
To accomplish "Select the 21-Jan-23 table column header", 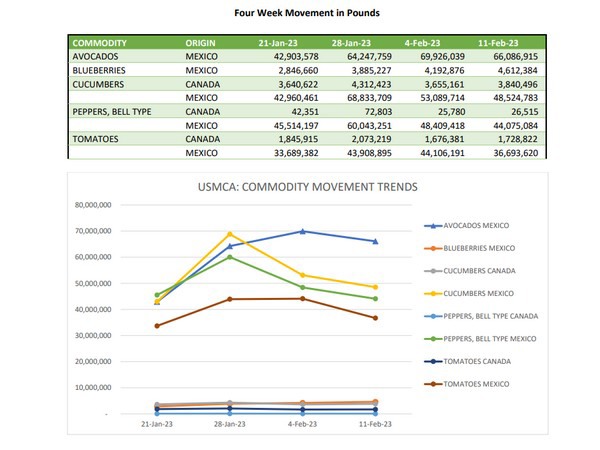I will coord(279,44).
